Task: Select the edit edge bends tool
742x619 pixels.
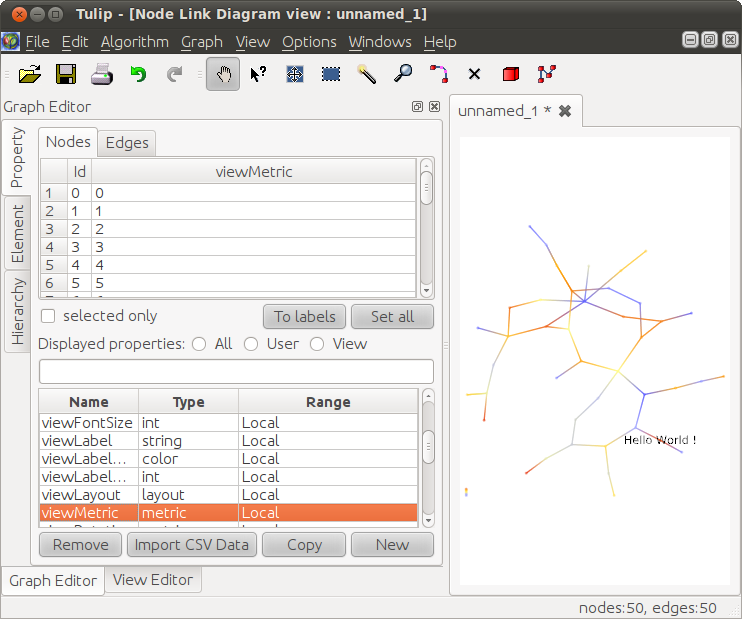Action: tap(439, 74)
